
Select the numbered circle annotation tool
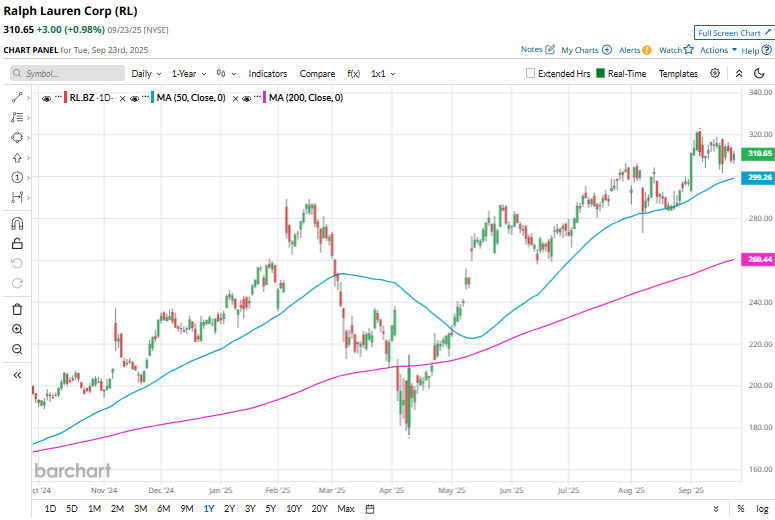pyautogui.click(x=17, y=177)
